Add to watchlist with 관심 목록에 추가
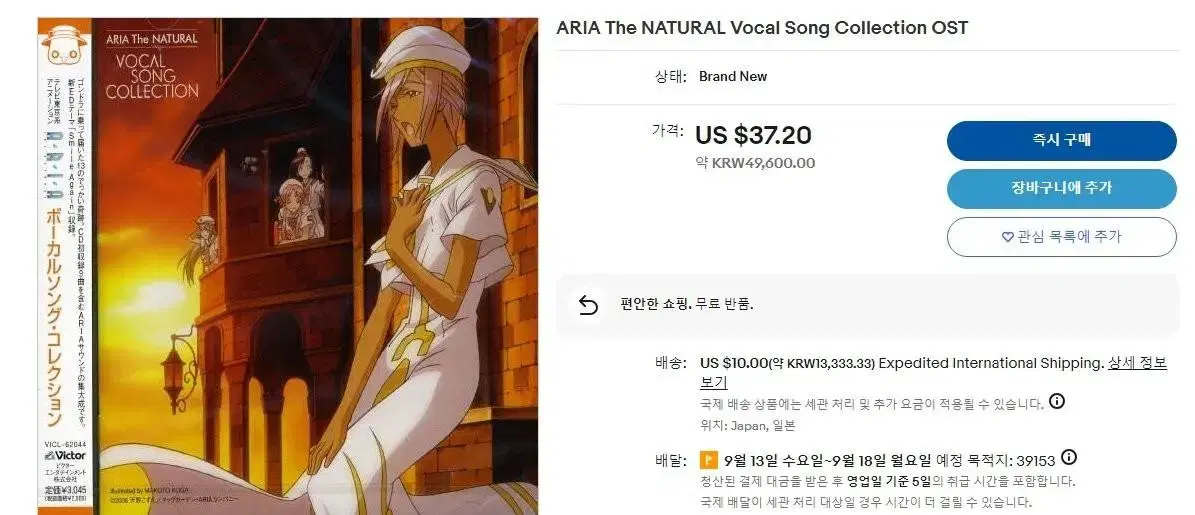 (1062, 237)
